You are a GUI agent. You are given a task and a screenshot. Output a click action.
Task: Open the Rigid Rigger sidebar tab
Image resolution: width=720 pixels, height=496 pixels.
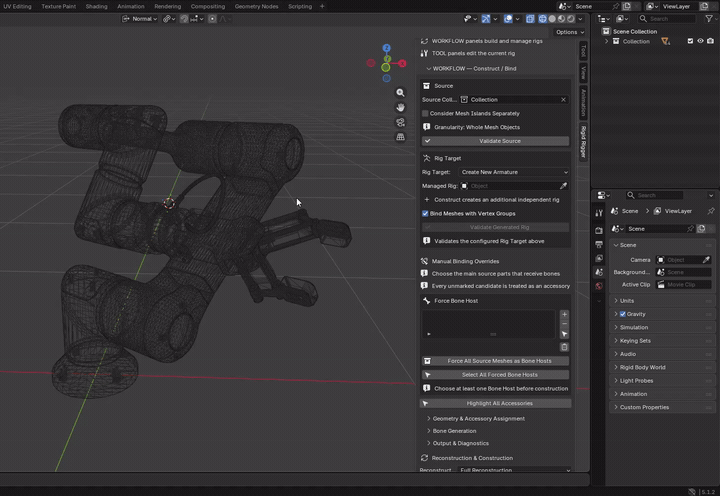tap(583, 141)
